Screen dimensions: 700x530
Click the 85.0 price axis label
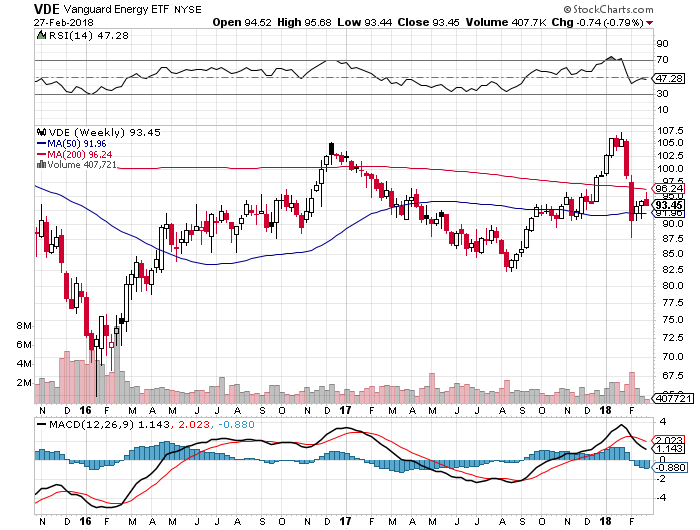click(672, 254)
